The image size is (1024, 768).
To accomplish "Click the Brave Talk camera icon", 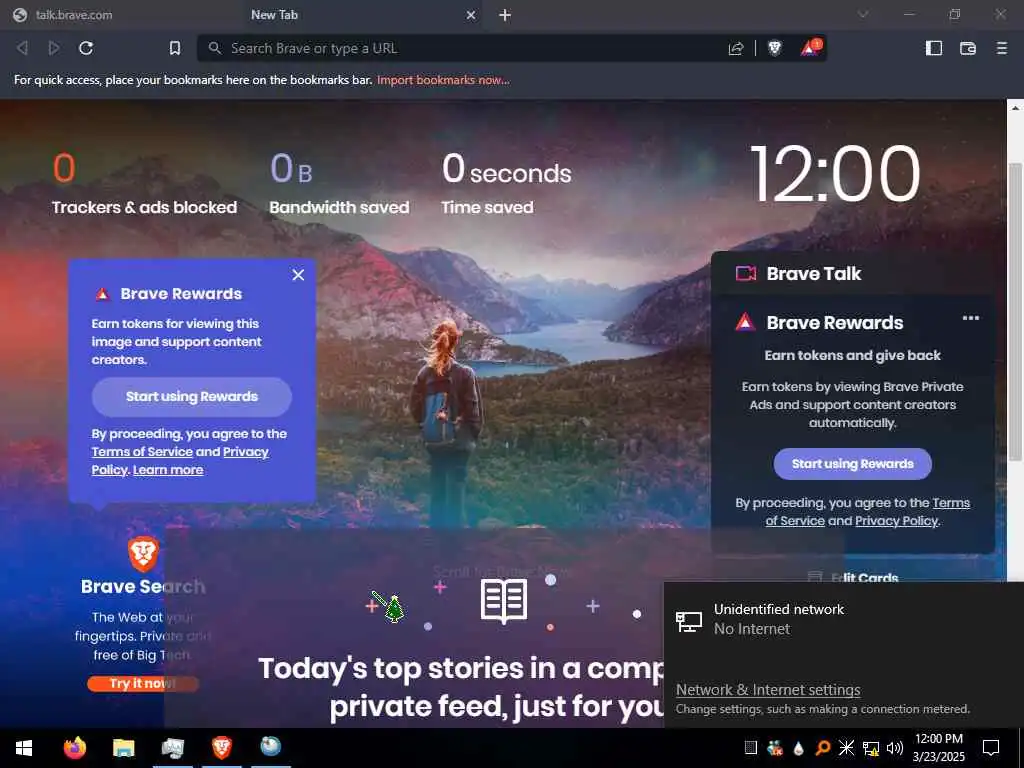I will (x=746, y=274).
